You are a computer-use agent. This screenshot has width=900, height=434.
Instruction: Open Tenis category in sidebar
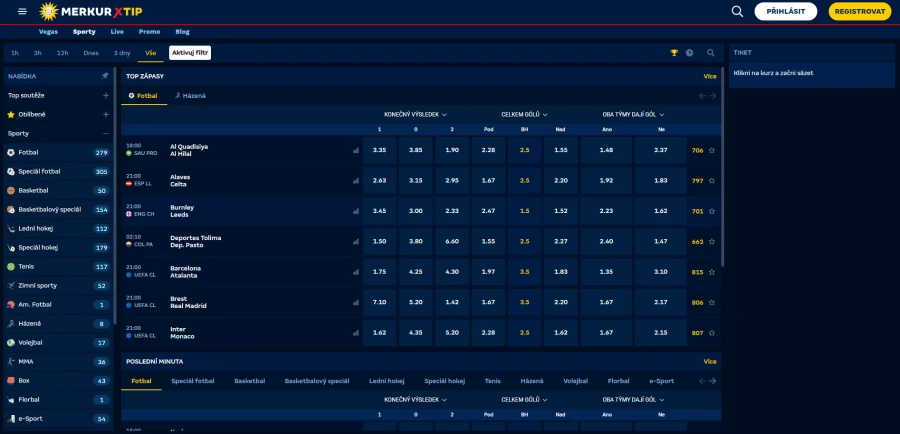point(58,266)
